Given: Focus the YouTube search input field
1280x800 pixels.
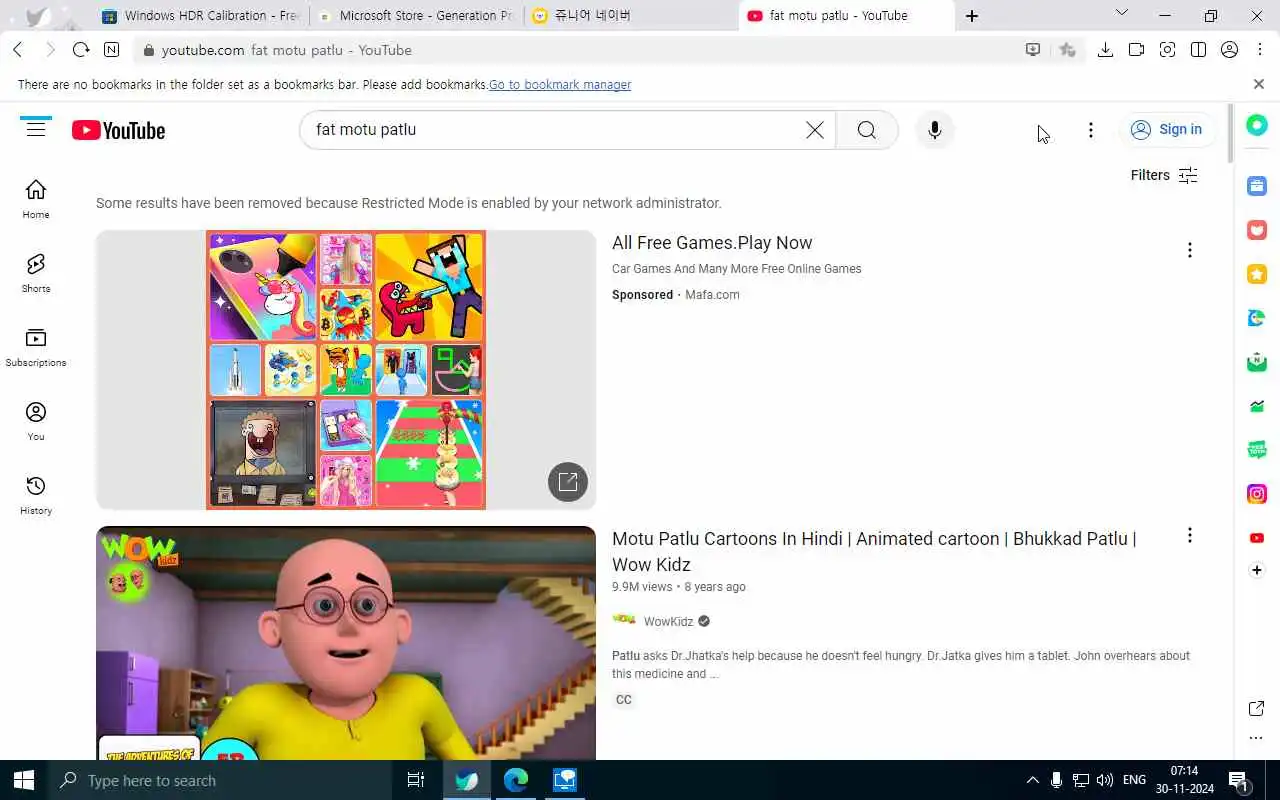Looking at the screenshot, I should click(555, 130).
